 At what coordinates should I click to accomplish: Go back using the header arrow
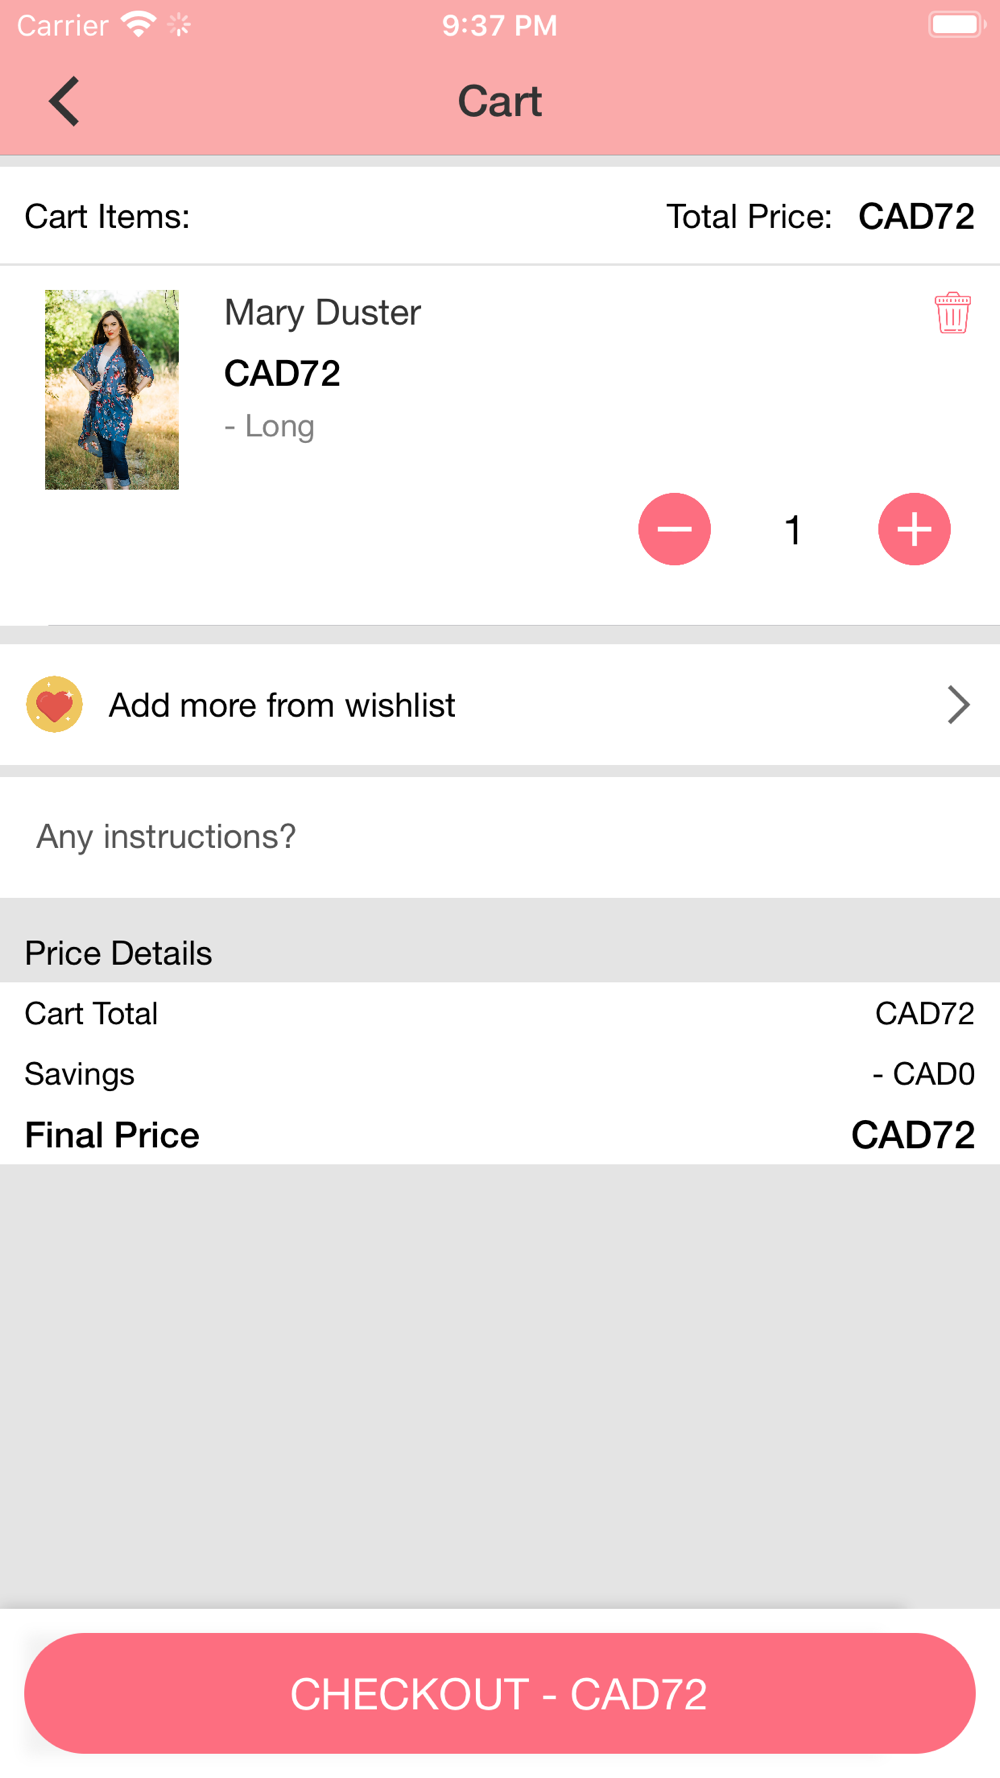(64, 101)
